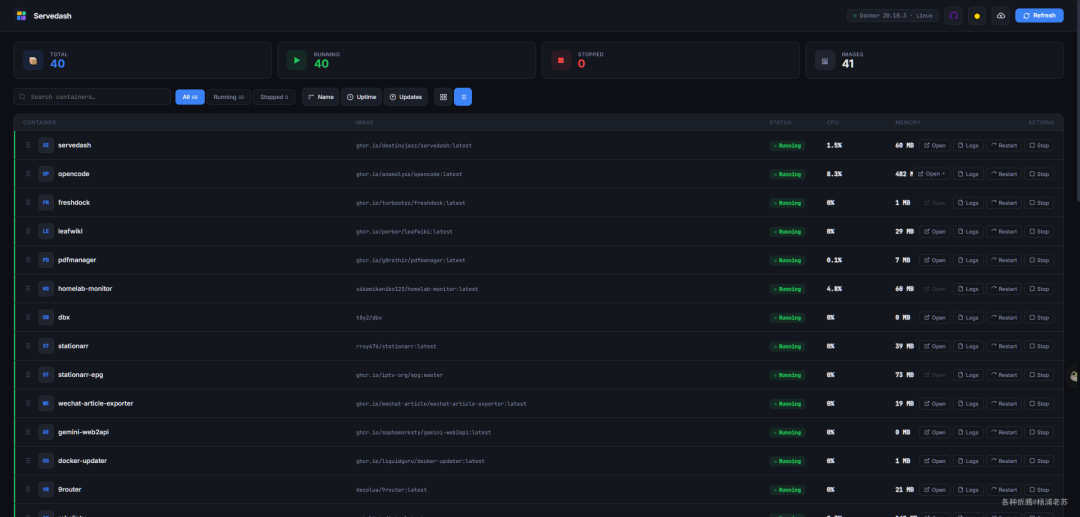The width and height of the screenshot is (1080, 517).
Task: Restart the leafwiki container
Action: (x=1004, y=231)
